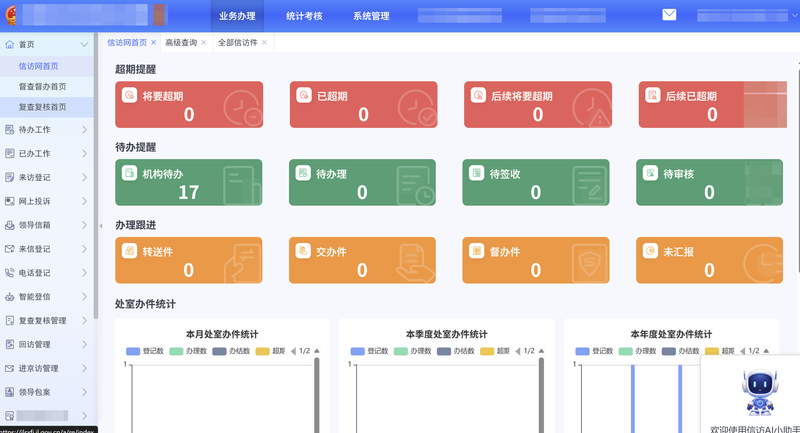Click the 督办件 card icon
The height and width of the screenshot is (433, 800).
pyautogui.click(x=476, y=251)
